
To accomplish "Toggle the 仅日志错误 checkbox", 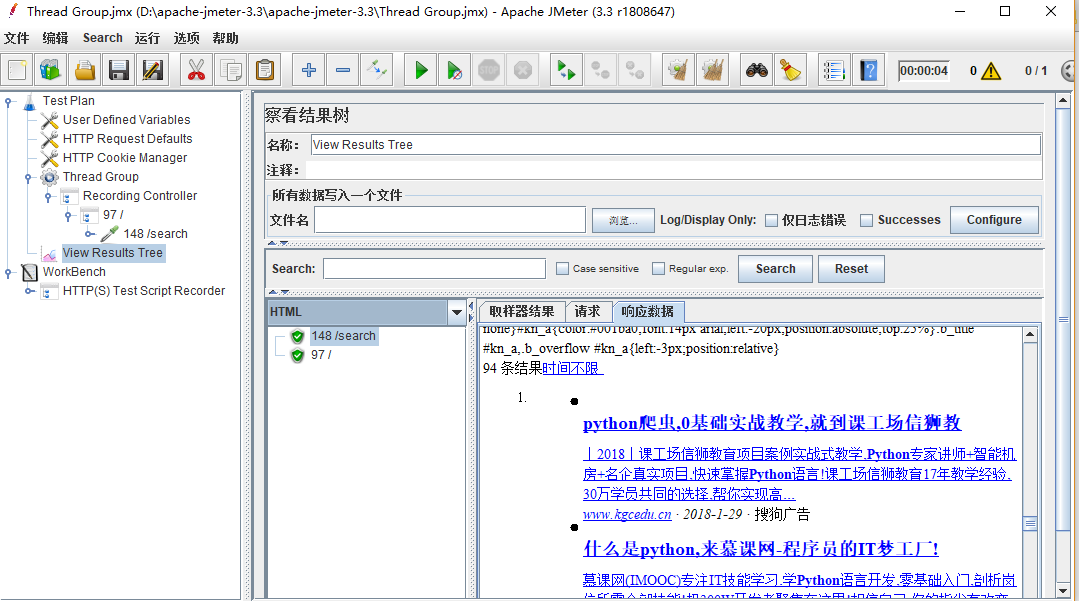I will [771, 220].
